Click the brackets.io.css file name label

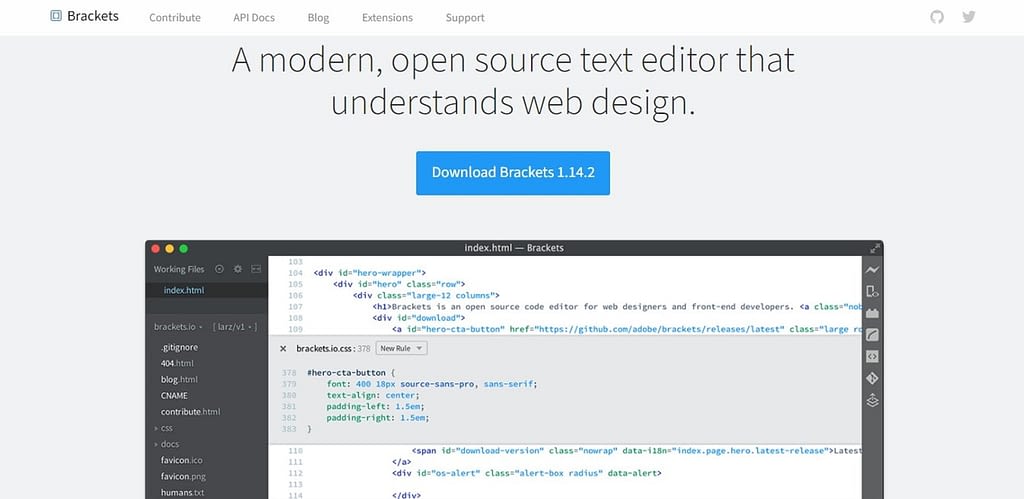[325, 349]
